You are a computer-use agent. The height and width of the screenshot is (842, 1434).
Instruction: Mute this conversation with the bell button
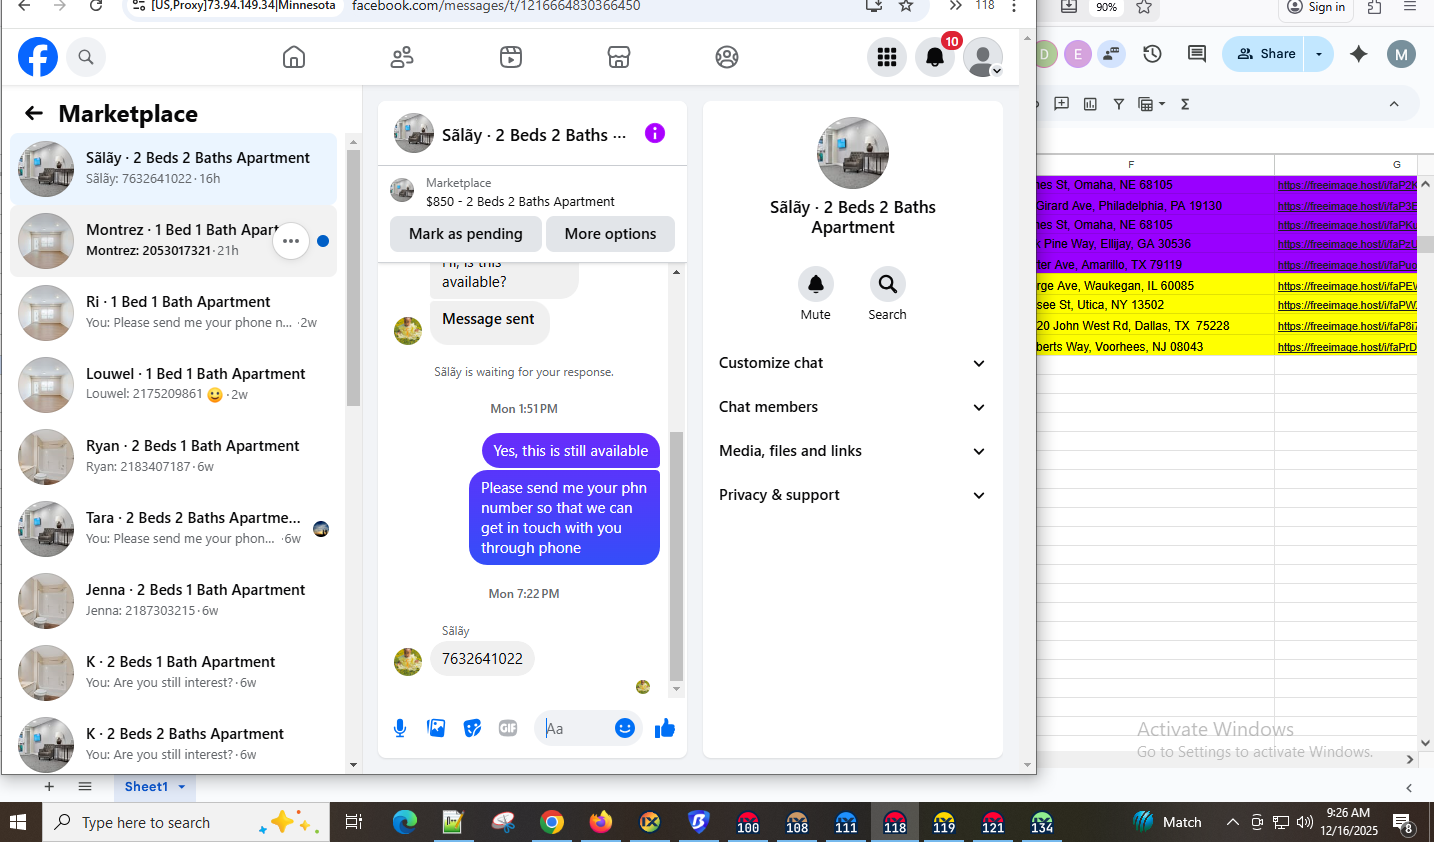pyautogui.click(x=816, y=284)
